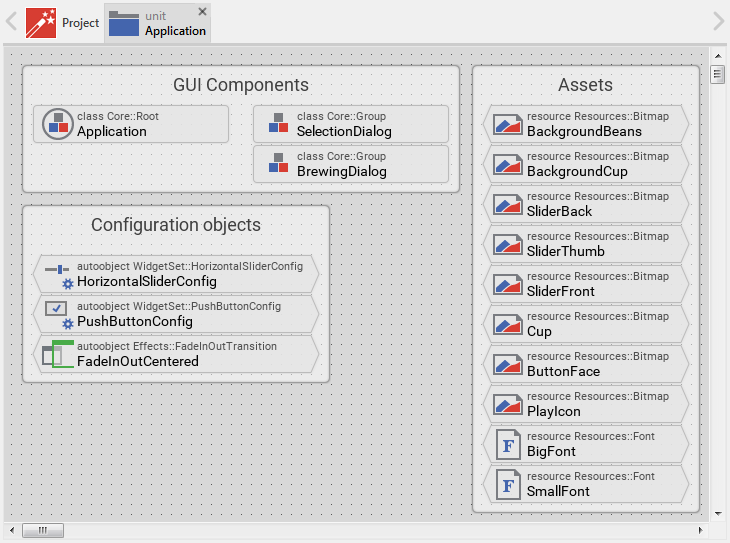Navigate to previous tab with left arrow
This screenshot has height=543, width=730.
tap(11, 21)
